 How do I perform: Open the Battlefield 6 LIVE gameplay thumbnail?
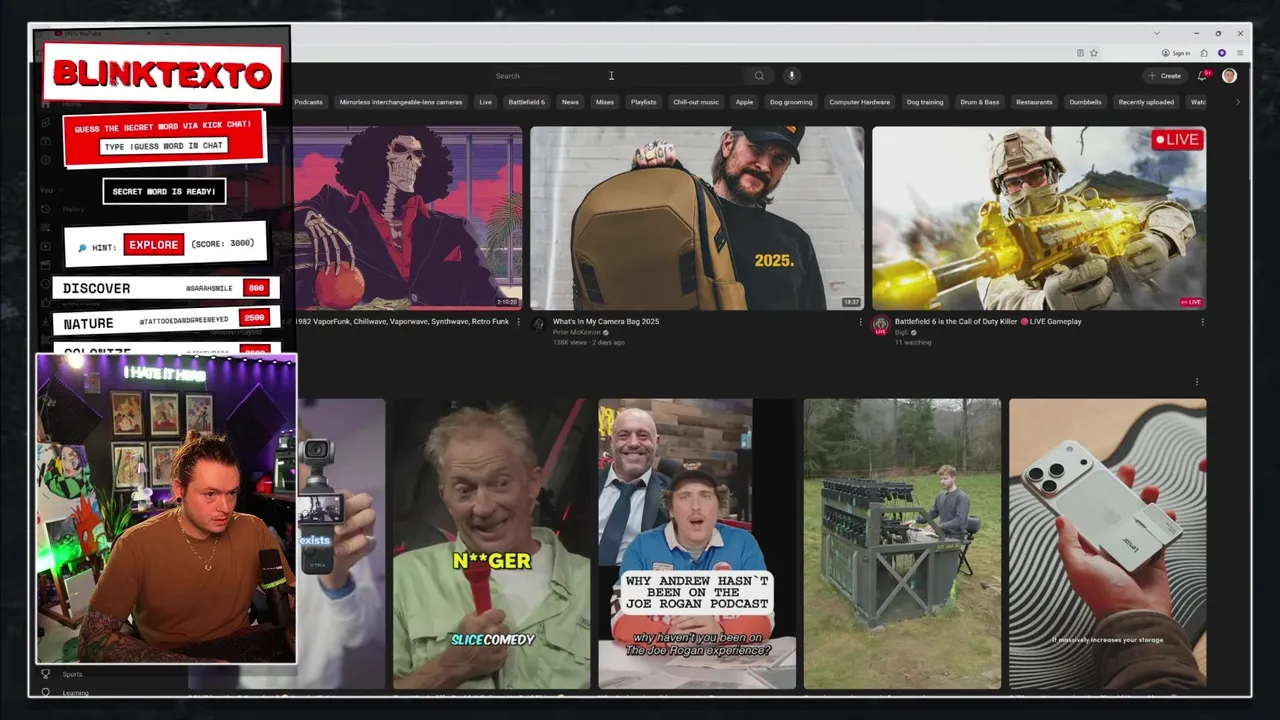[1039, 218]
